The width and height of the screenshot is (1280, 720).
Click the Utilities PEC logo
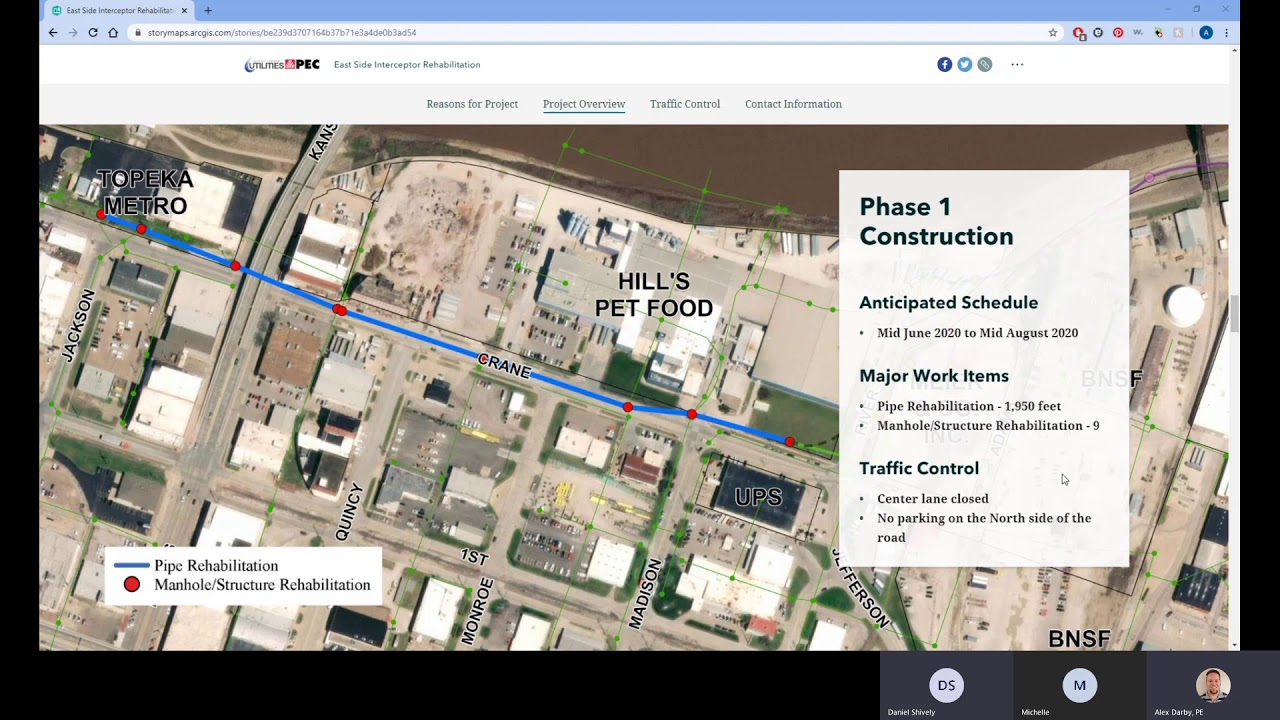[282, 64]
